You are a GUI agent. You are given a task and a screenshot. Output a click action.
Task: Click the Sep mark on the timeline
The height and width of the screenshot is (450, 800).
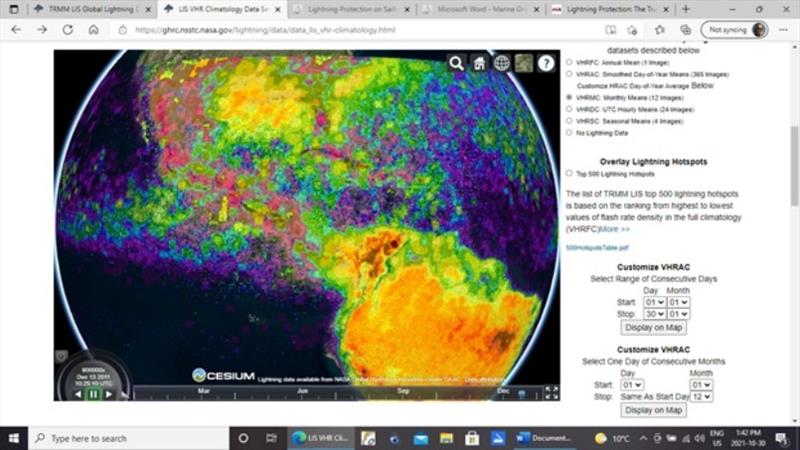(x=403, y=391)
